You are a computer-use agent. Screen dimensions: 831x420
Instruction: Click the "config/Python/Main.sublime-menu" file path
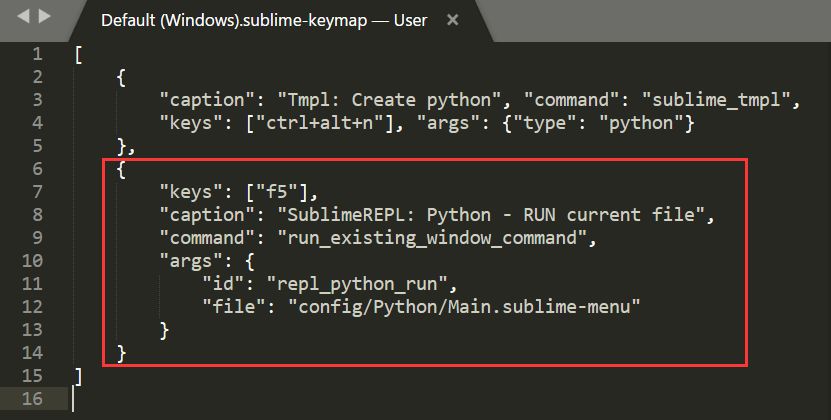[464, 307]
